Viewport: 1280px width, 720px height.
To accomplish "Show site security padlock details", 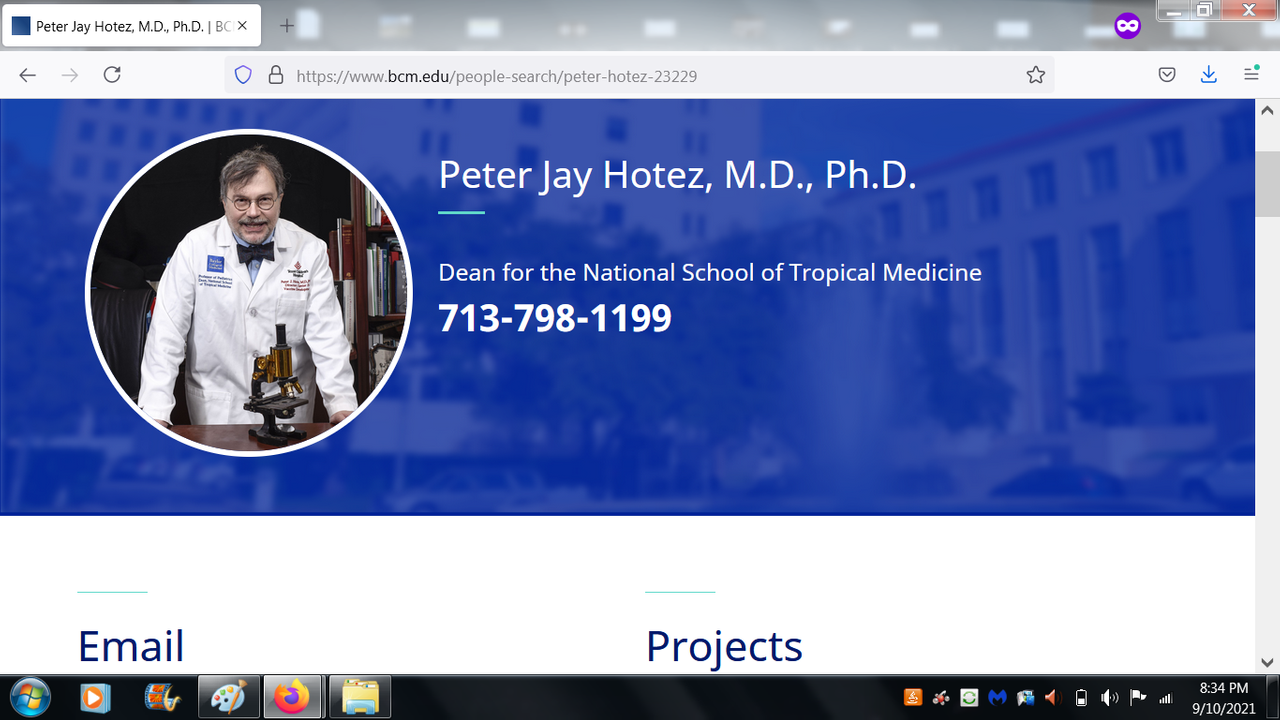I will [x=276, y=75].
